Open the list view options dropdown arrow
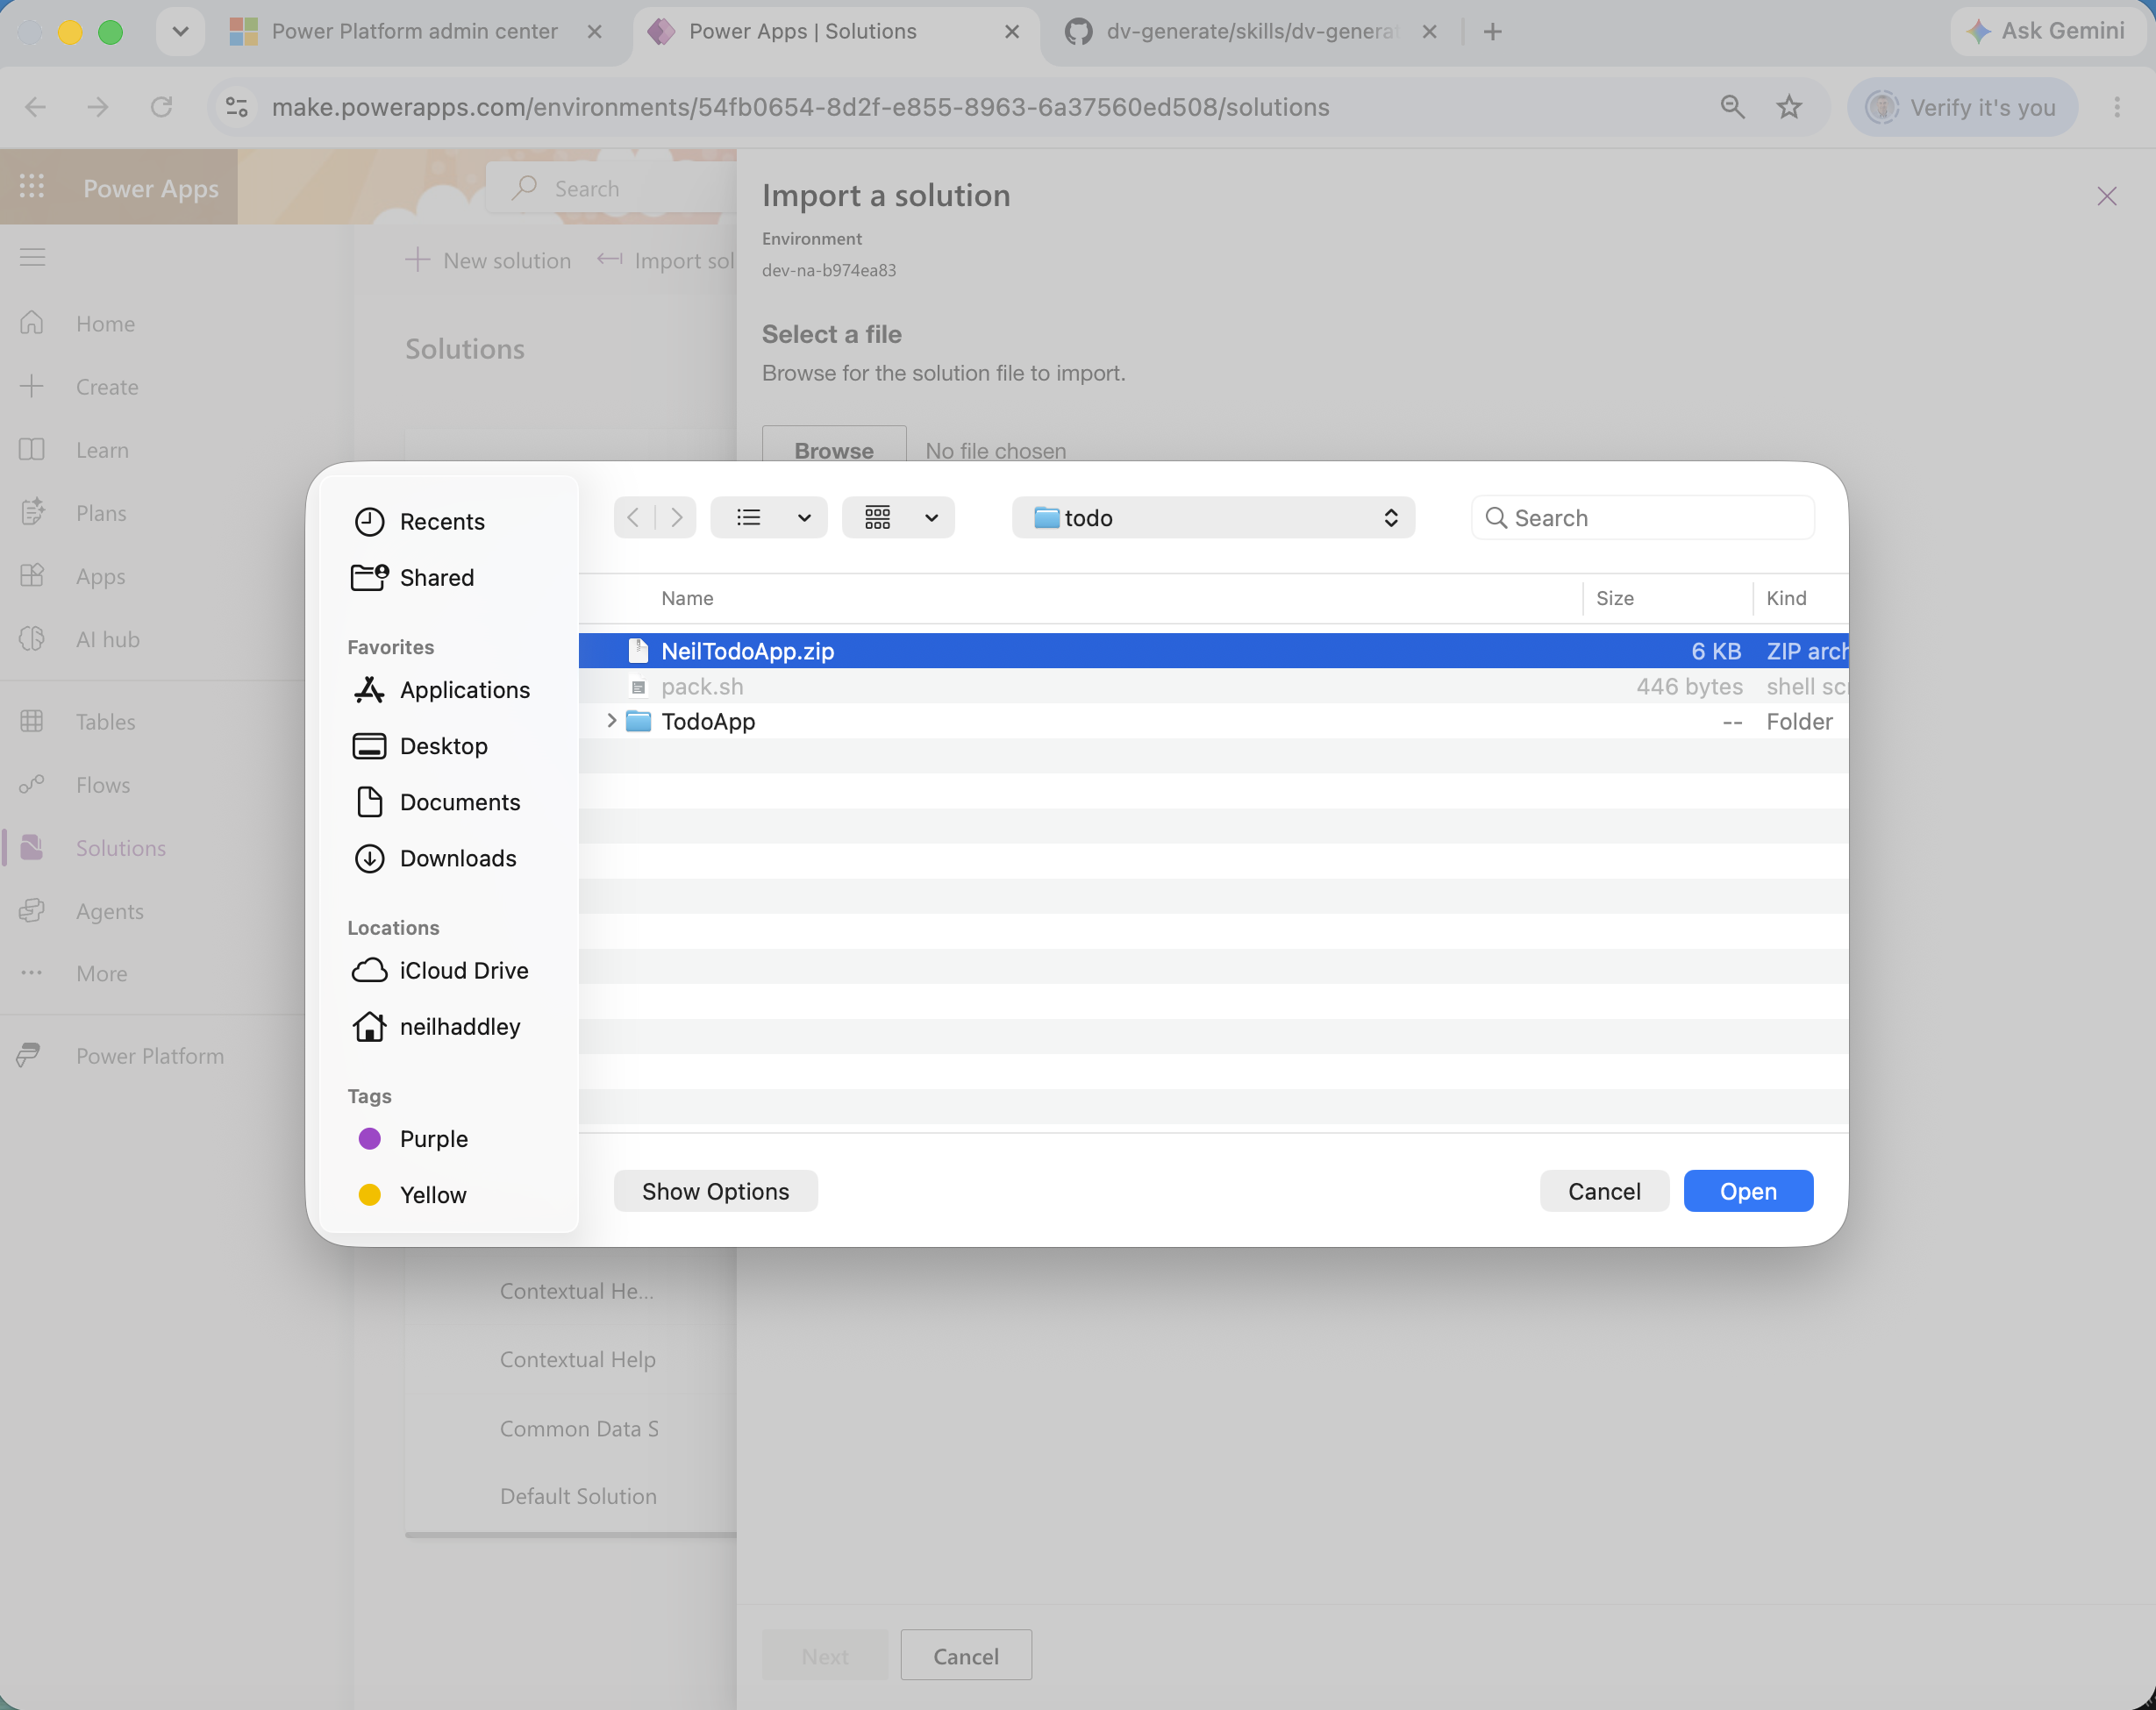Image resolution: width=2156 pixels, height=1710 pixels. coord(804,517)
